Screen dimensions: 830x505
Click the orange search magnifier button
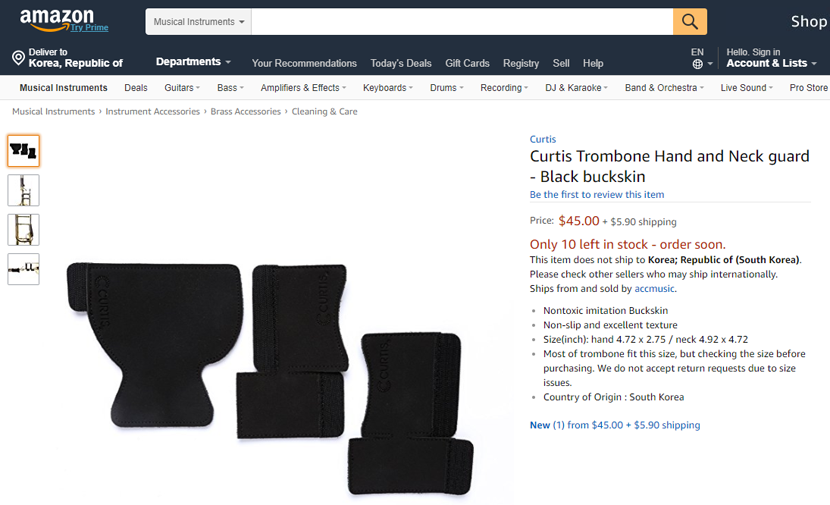tap(690, 22)
